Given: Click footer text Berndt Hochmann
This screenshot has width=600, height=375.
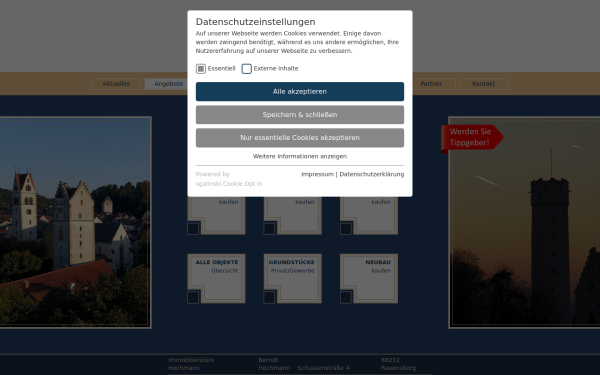Looking at the screenshot, I should click(x=274, y=364).
